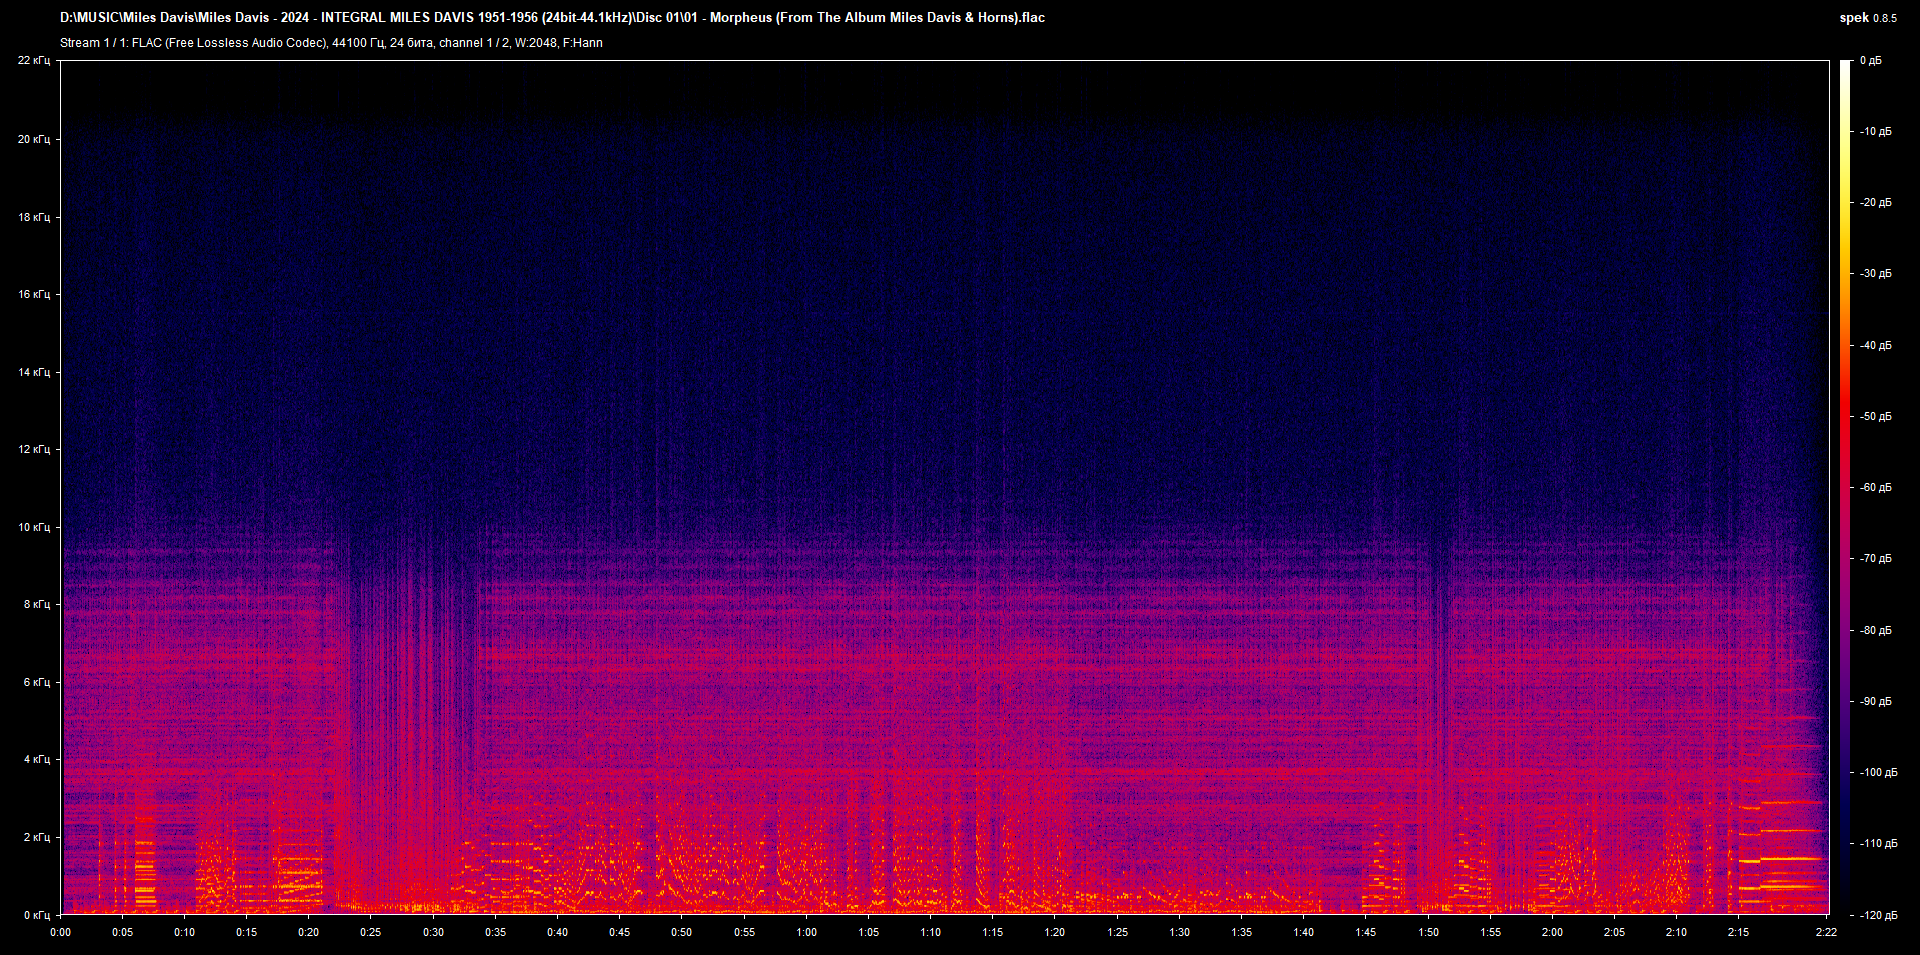Click the 1:30 time axis label
This screenshot has height=955, width=1920.
[1179, 932]
